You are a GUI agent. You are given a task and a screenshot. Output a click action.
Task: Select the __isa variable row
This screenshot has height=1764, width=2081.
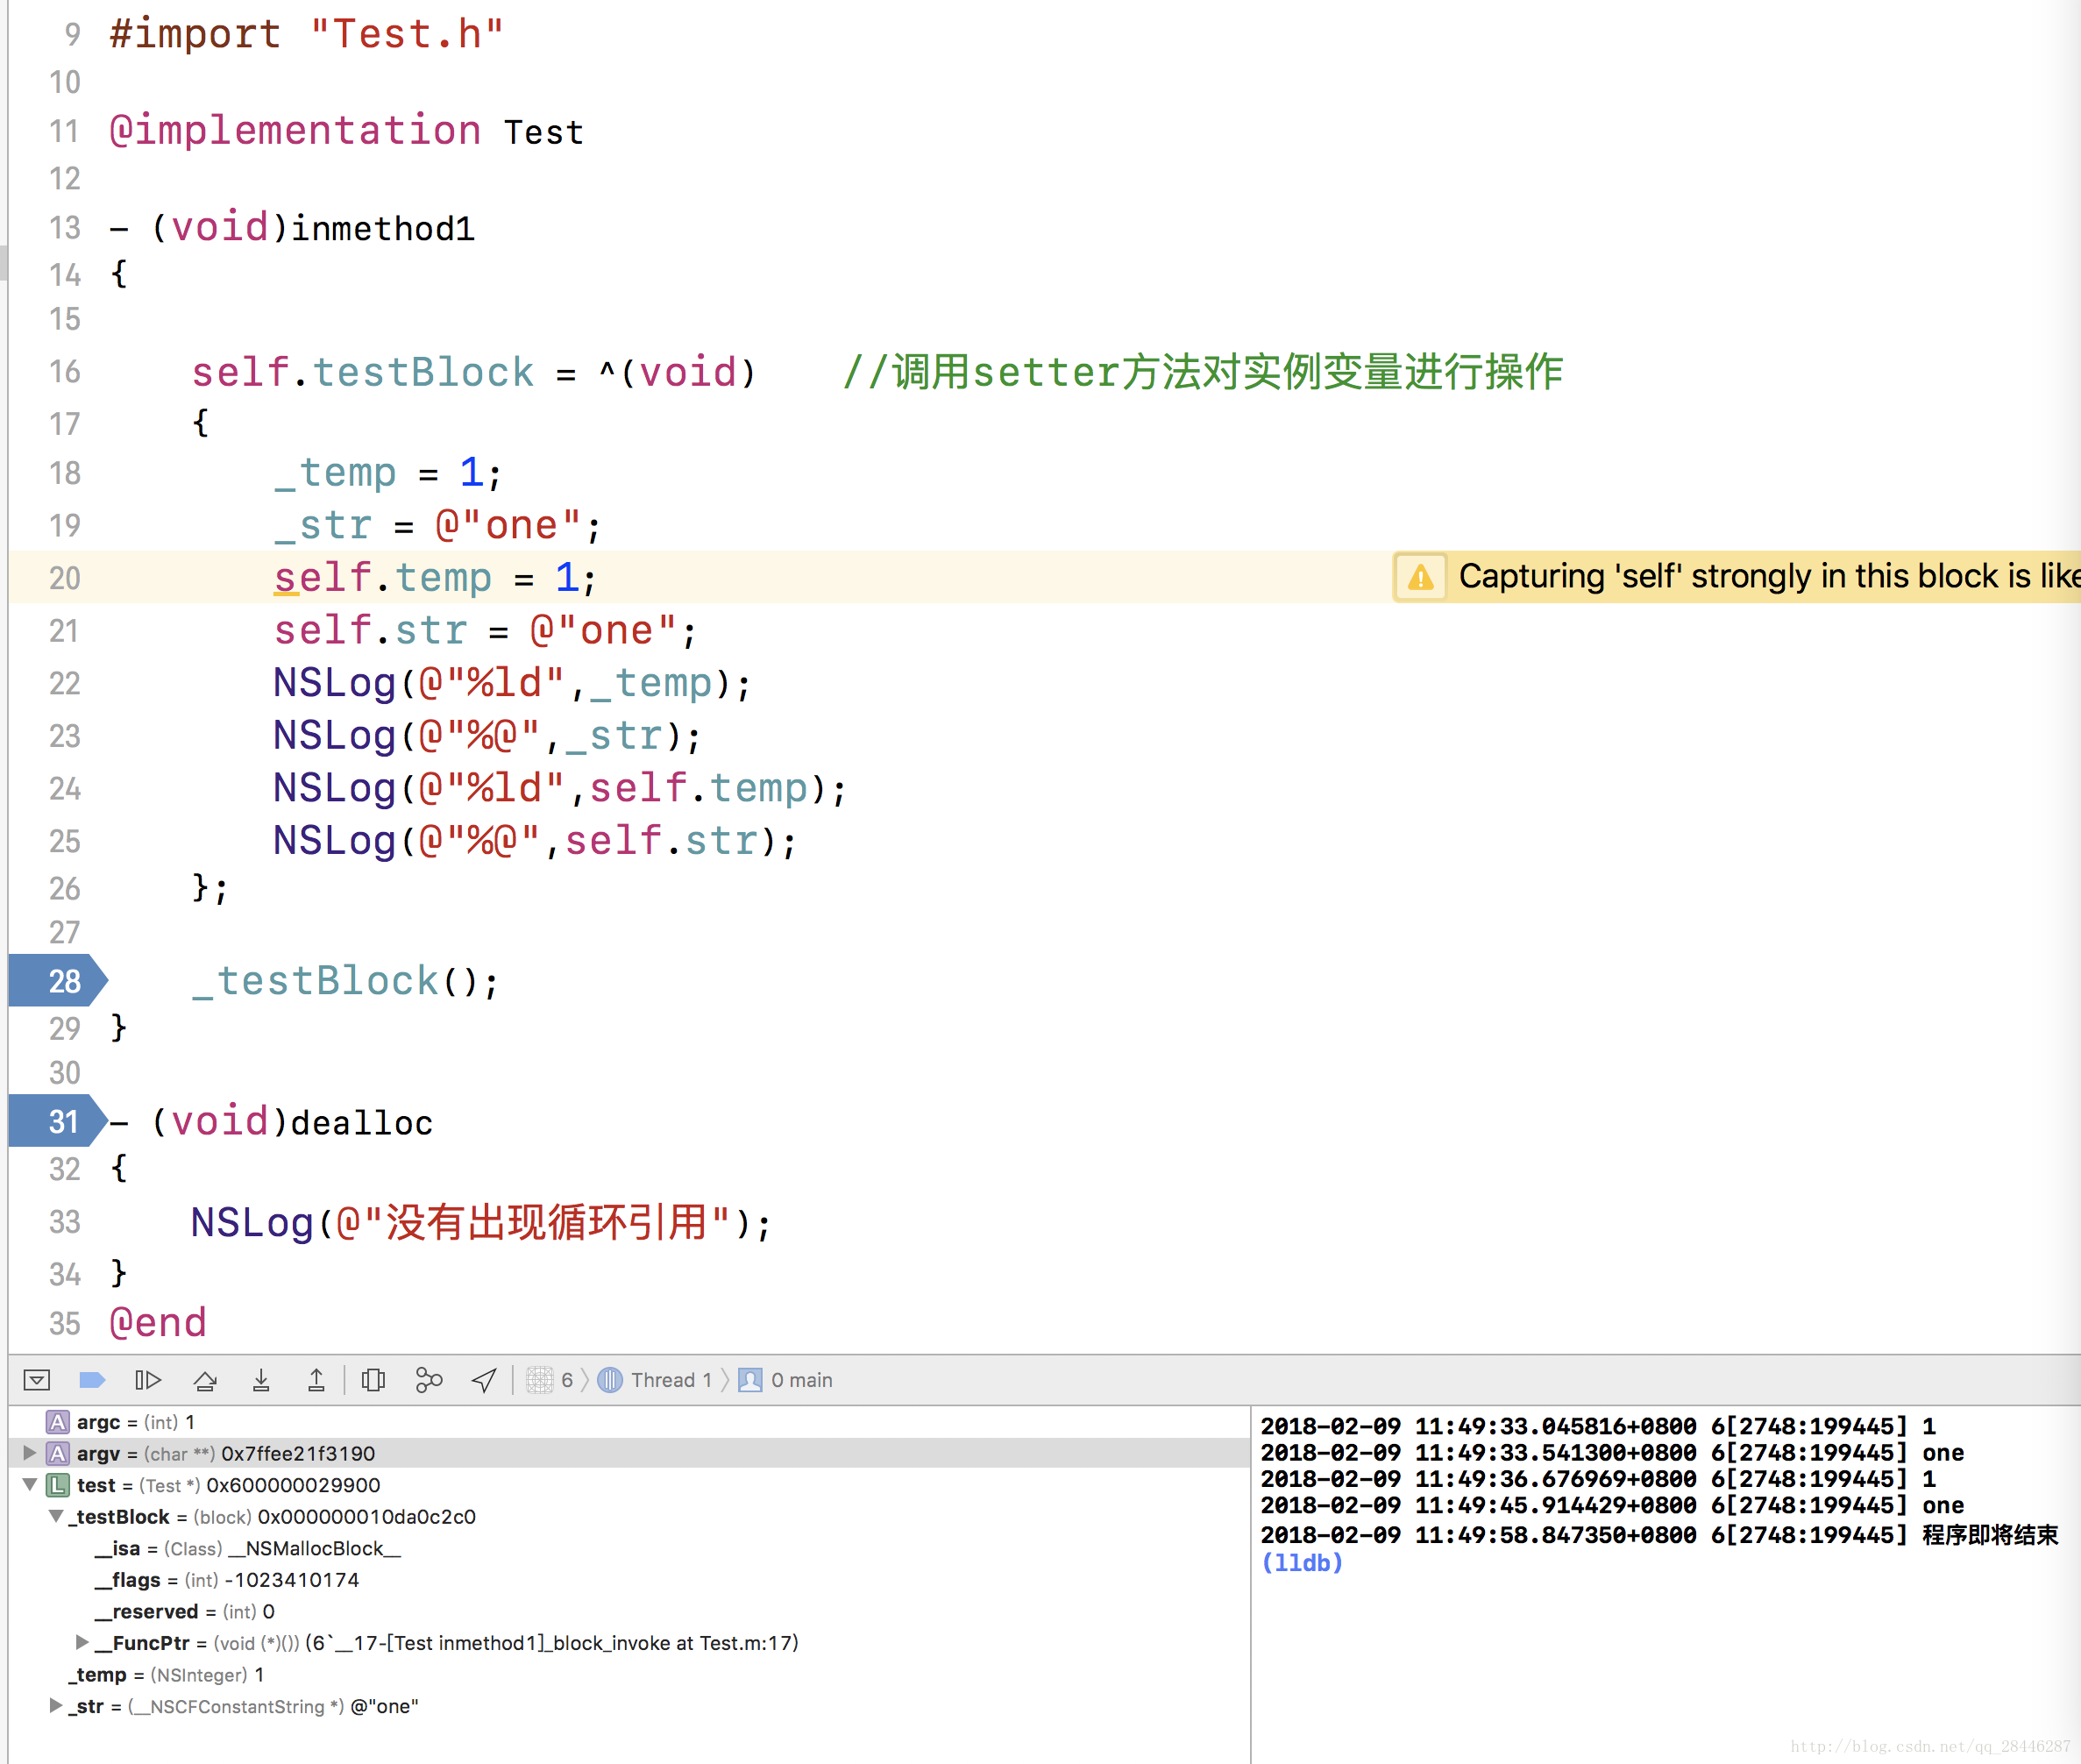click(x=628, y=1548)
